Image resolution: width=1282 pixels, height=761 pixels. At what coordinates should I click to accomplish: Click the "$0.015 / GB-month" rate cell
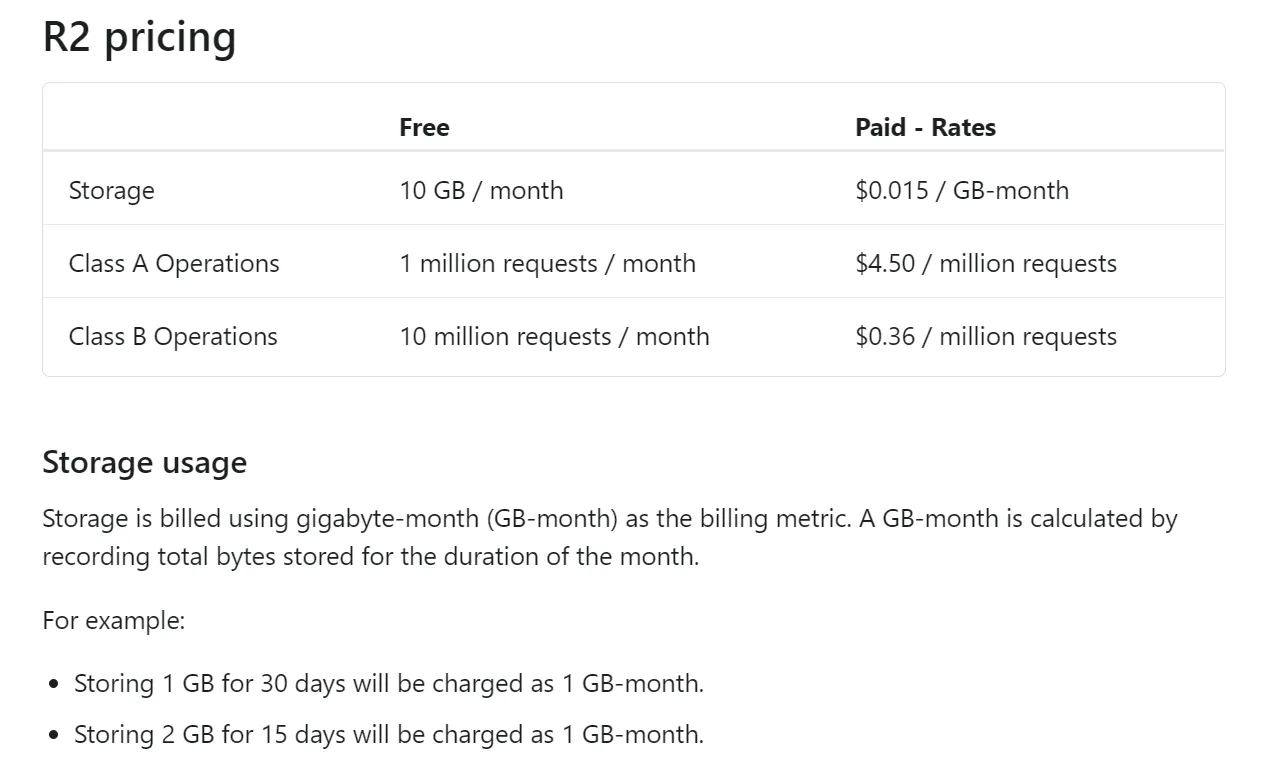pos(961,190)
